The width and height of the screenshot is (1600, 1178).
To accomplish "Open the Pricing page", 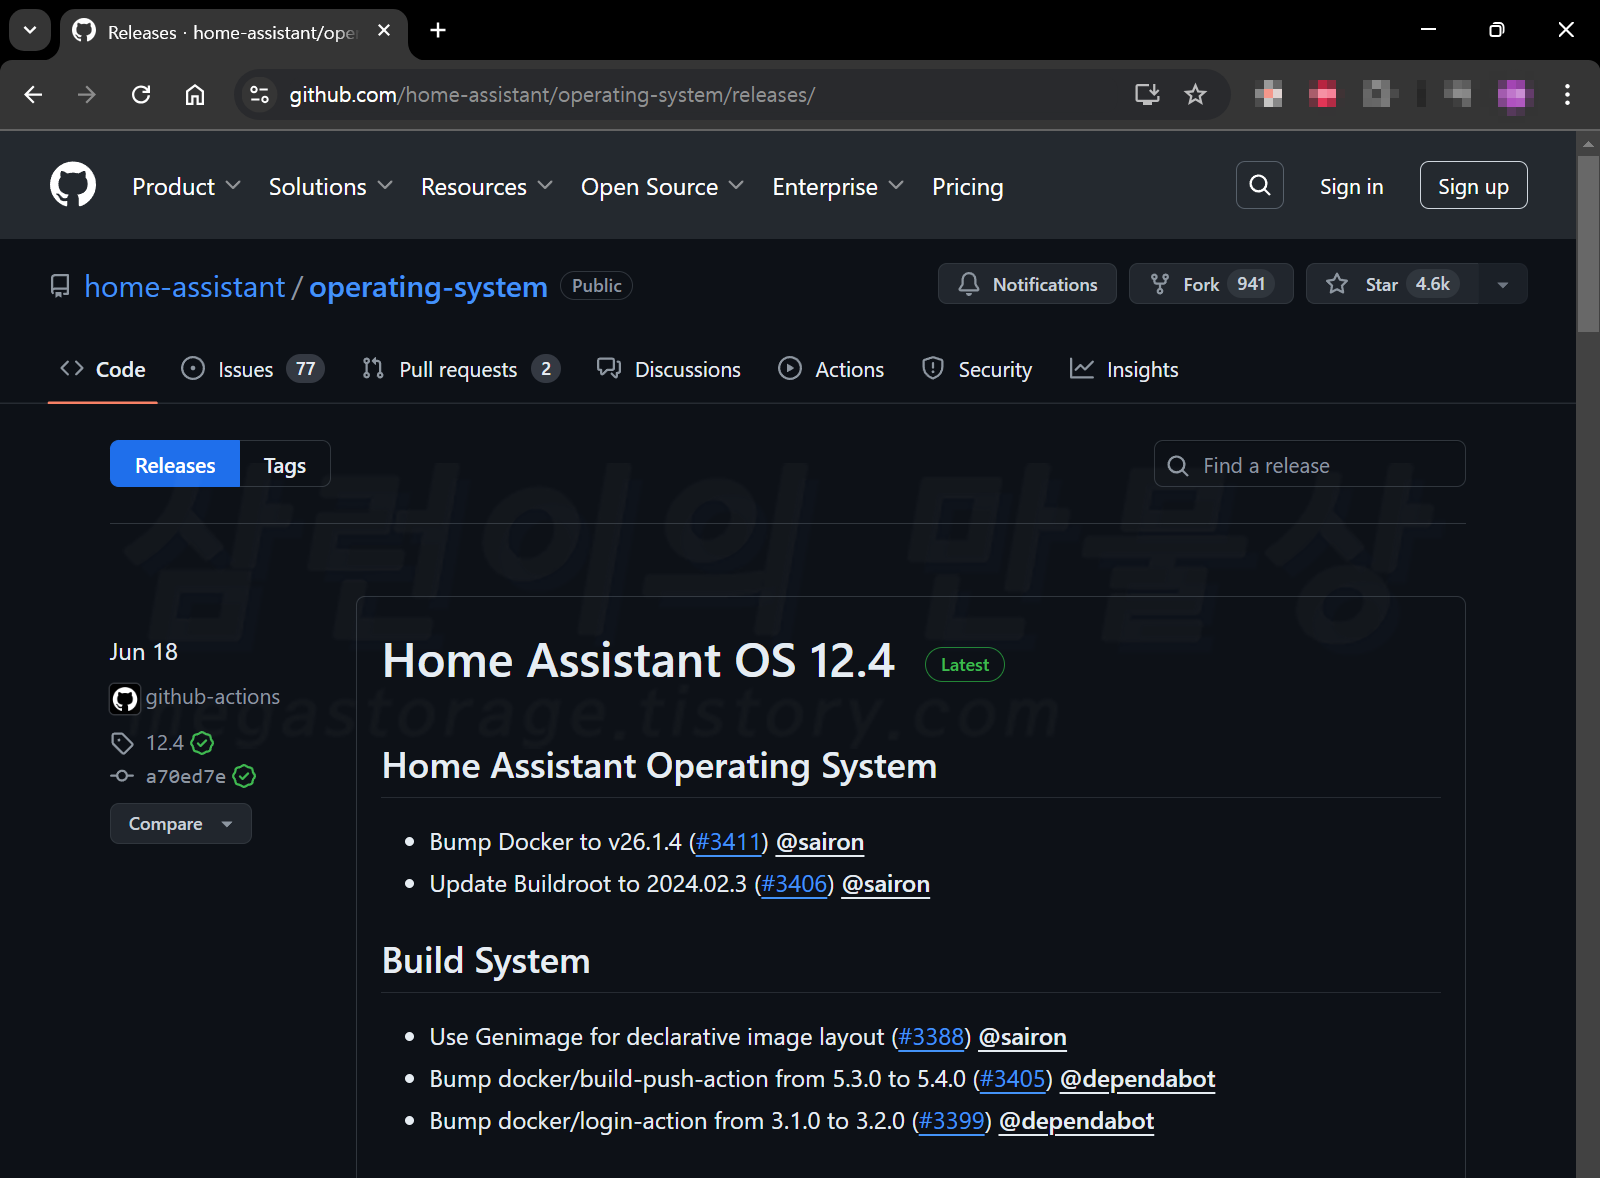I will [967, 187].
